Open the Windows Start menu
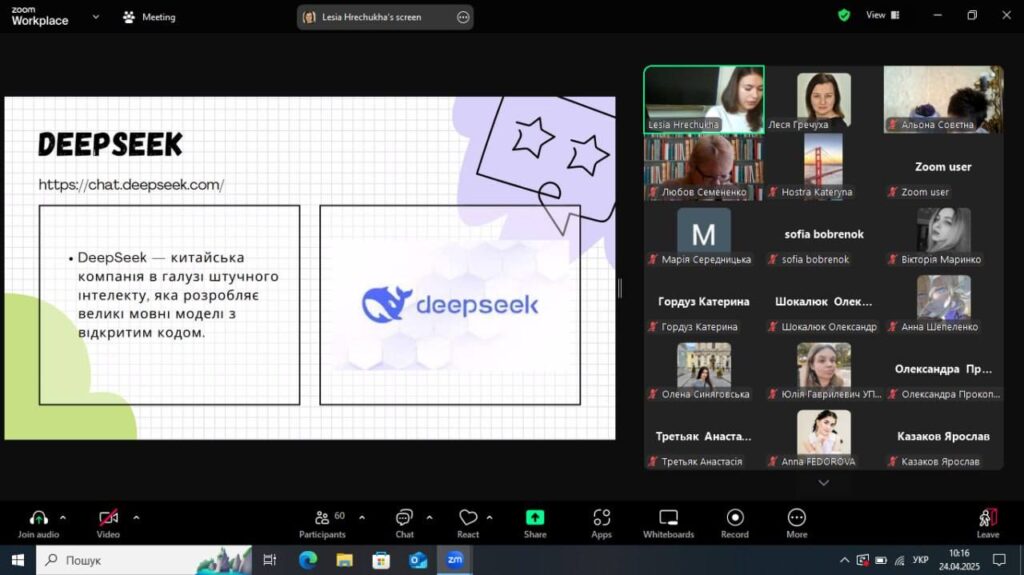 pyautogui.click(x=18, y=560)
